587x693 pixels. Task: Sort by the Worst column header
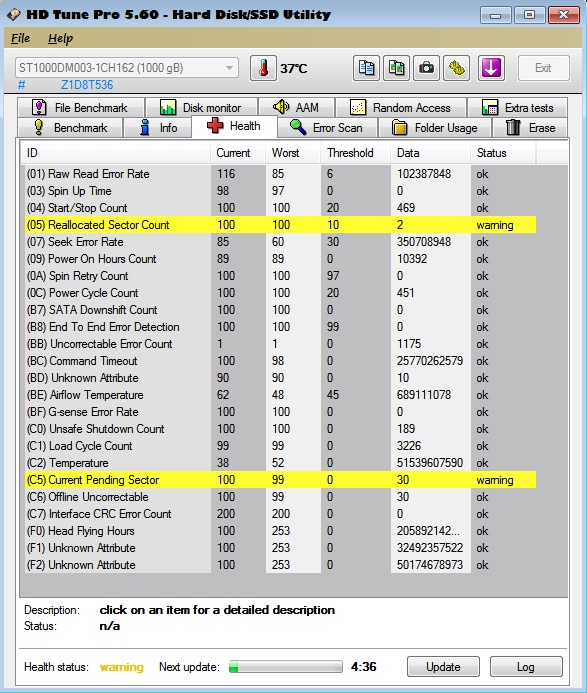pos(293,153)
